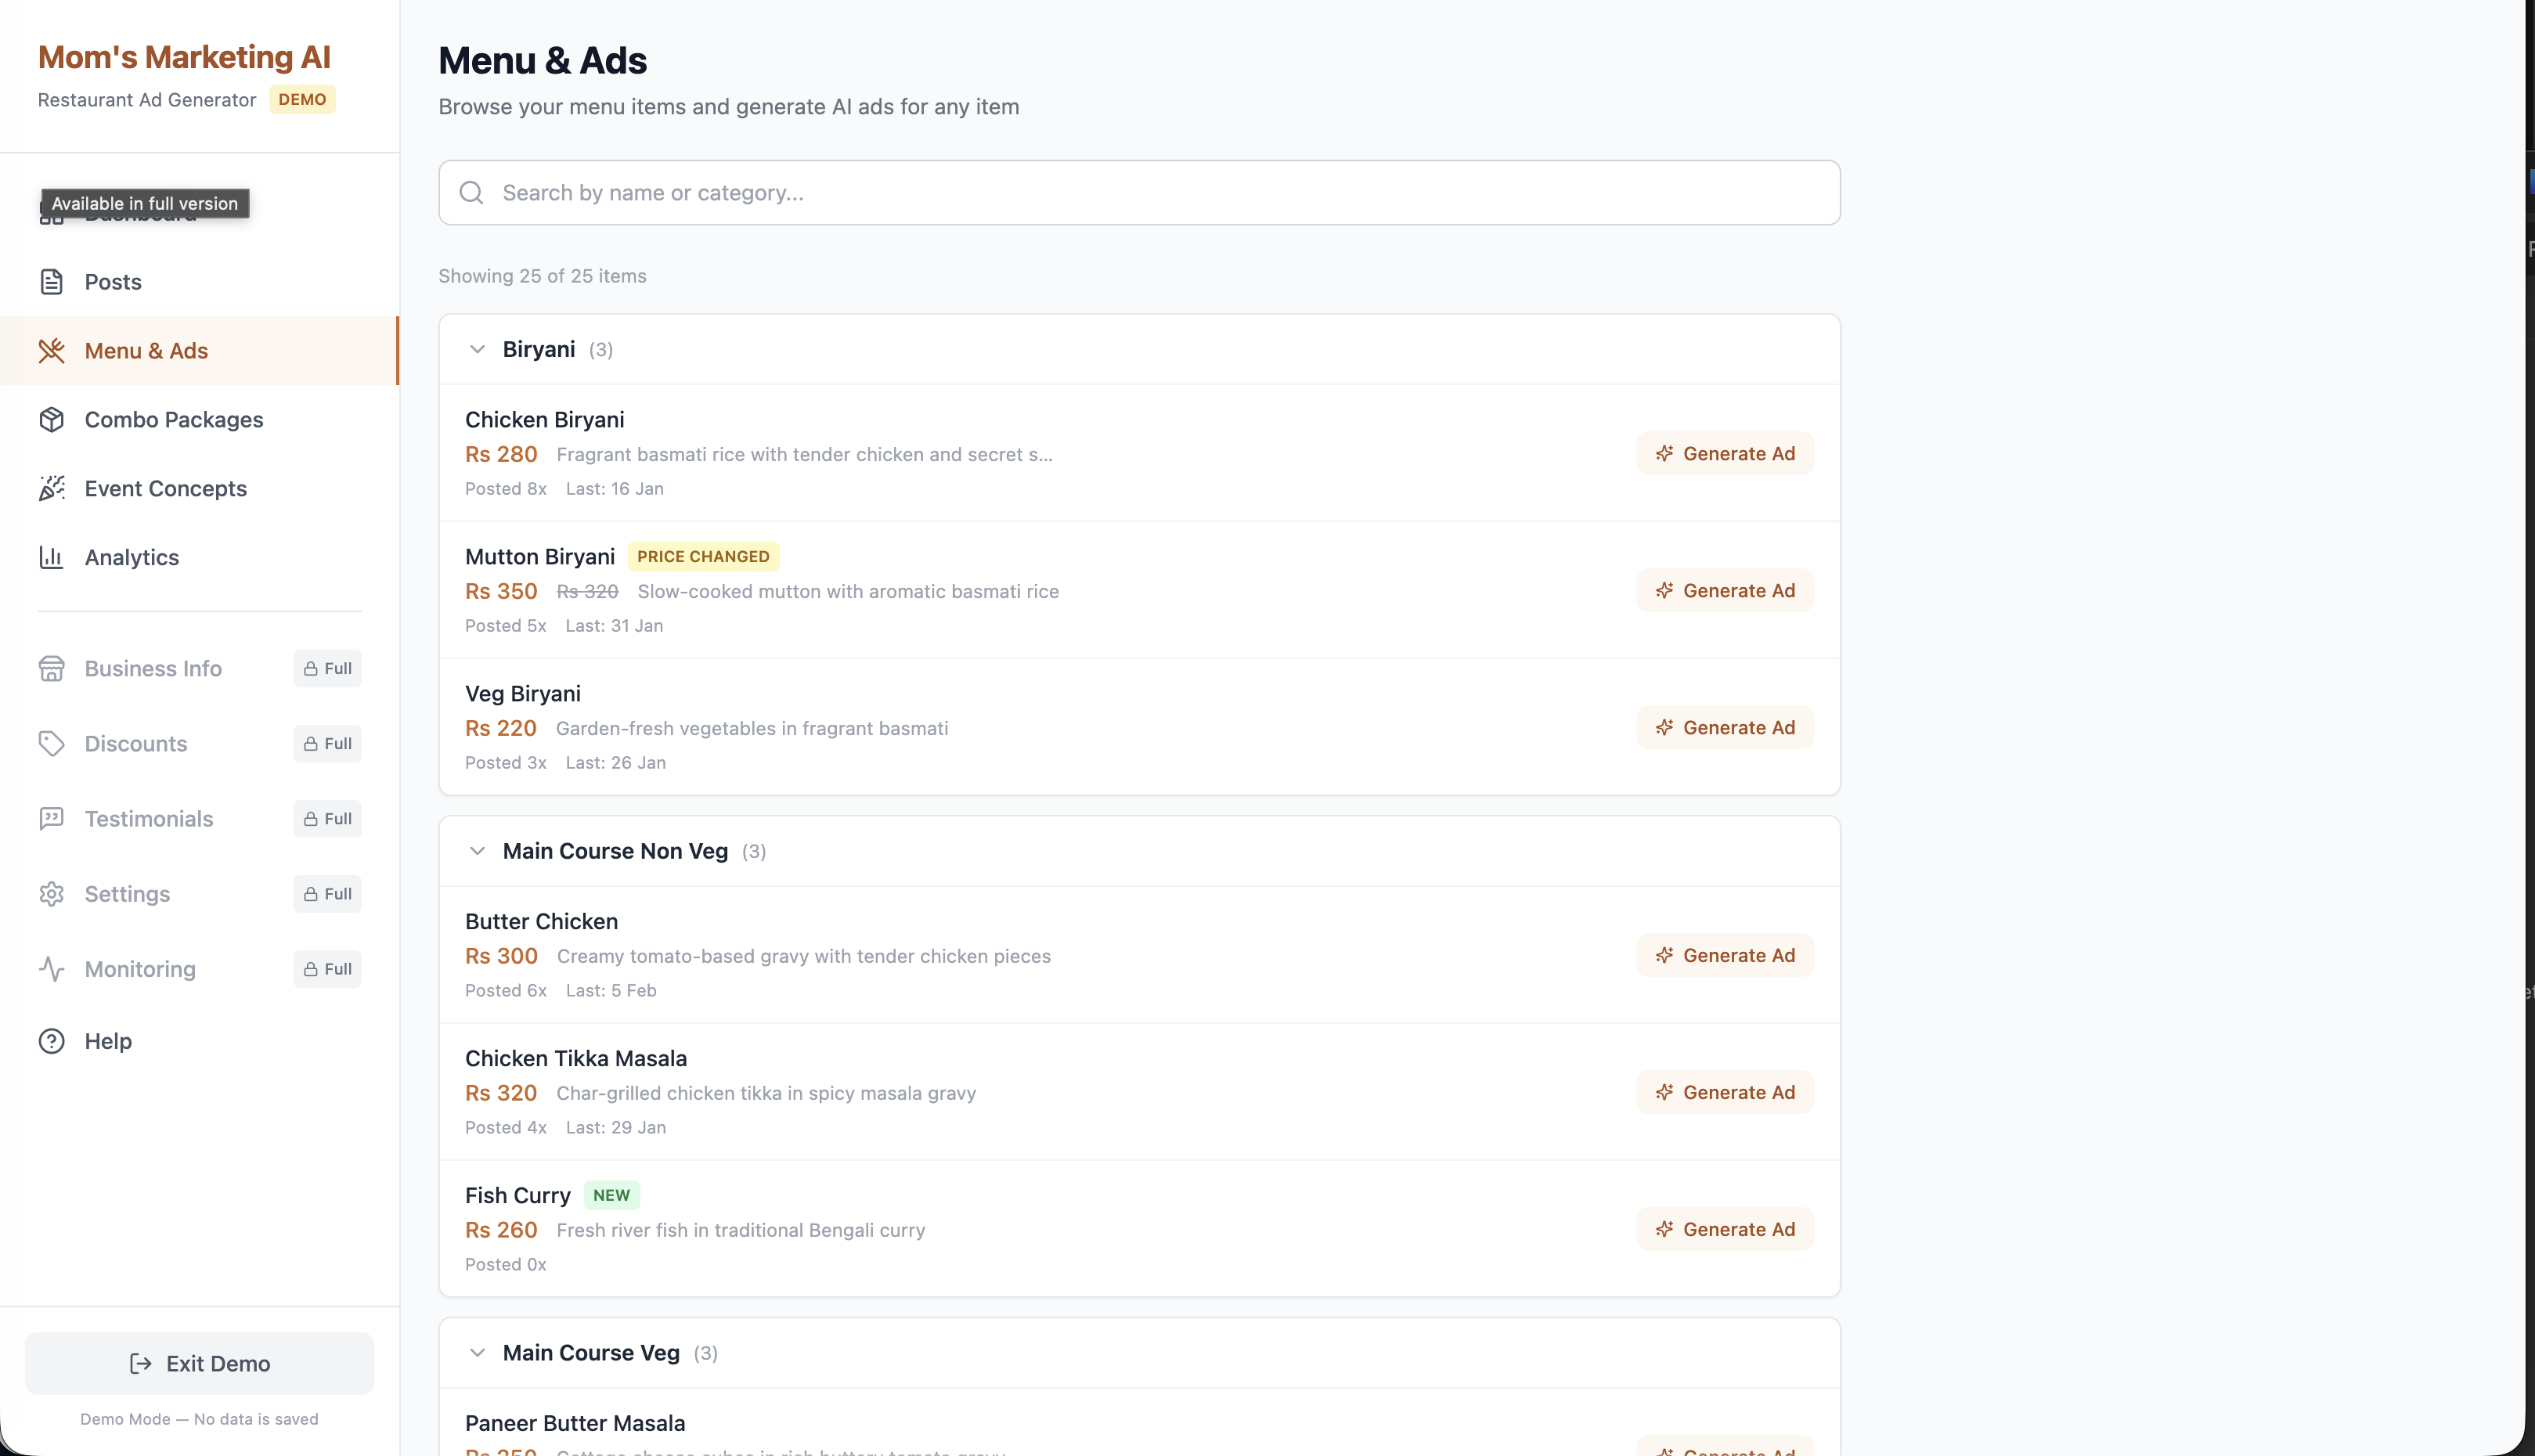Image resolution: width=2535 pixels, height=1456 pixels.
Task: Select Testimonials in the sidebar
Action: 148,818
